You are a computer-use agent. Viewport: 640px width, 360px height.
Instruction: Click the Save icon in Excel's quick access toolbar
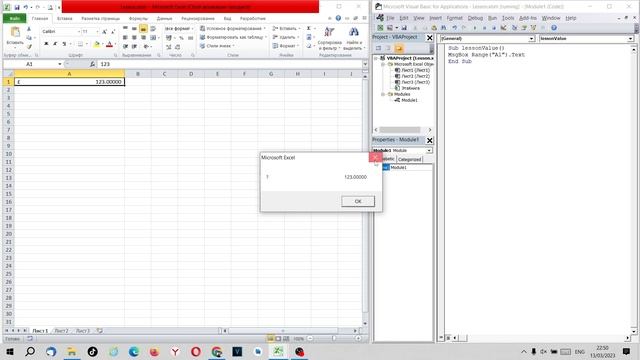(x=17, y=7)
